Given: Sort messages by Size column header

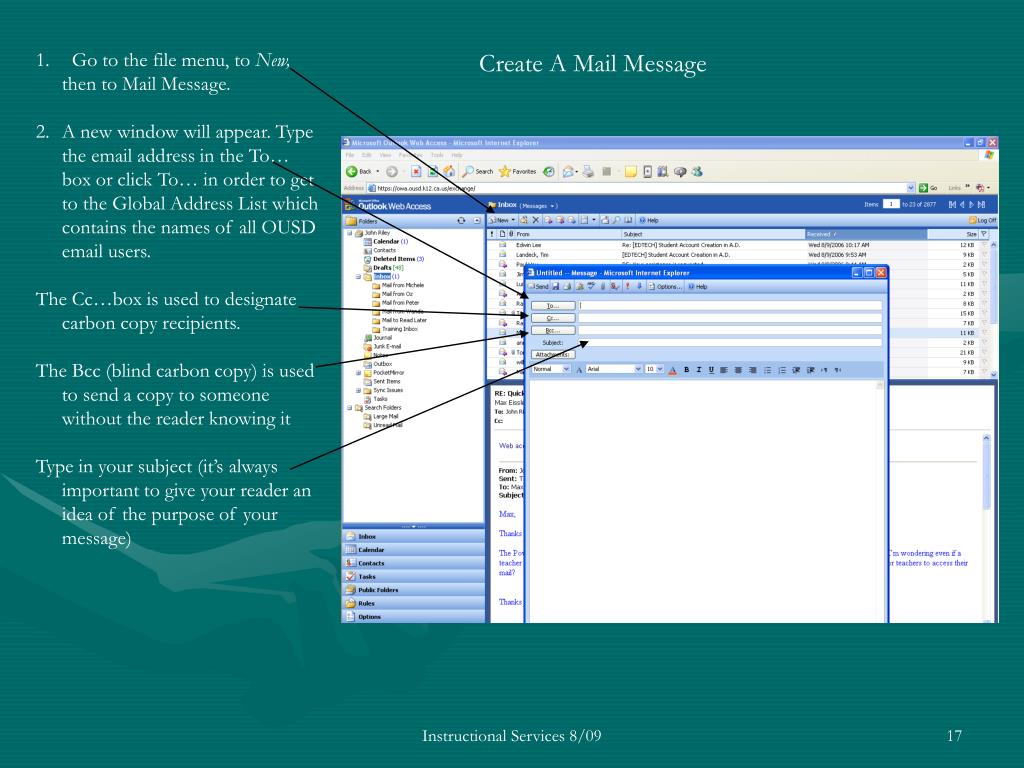Looking at the screenshot, I should [953, 234].
